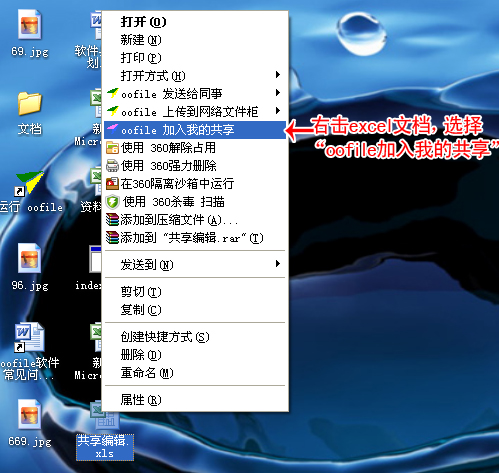Screen dimensions: 499x473
Task: Expand the 发送到 submenu arrow
Action: point(277,264)
